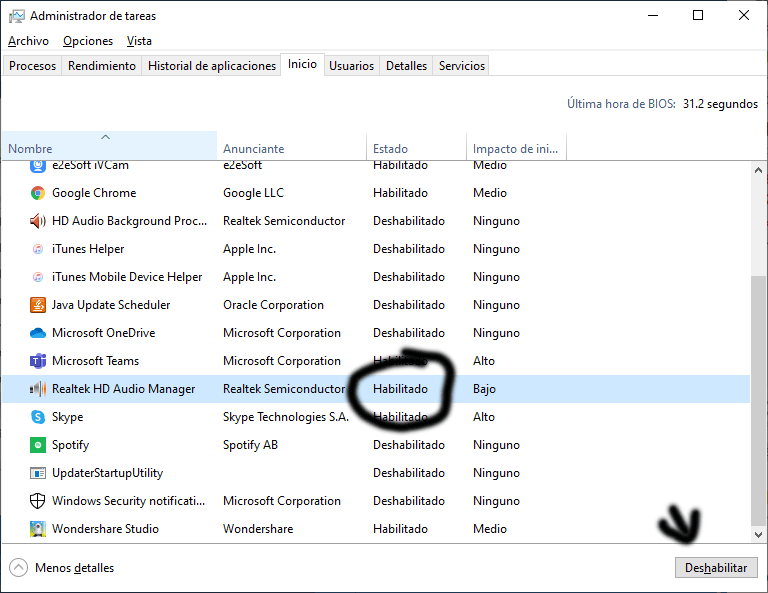Click Medio impact of Wondershare Studio
Screen dimensions: 768x593
pos(490,529)
